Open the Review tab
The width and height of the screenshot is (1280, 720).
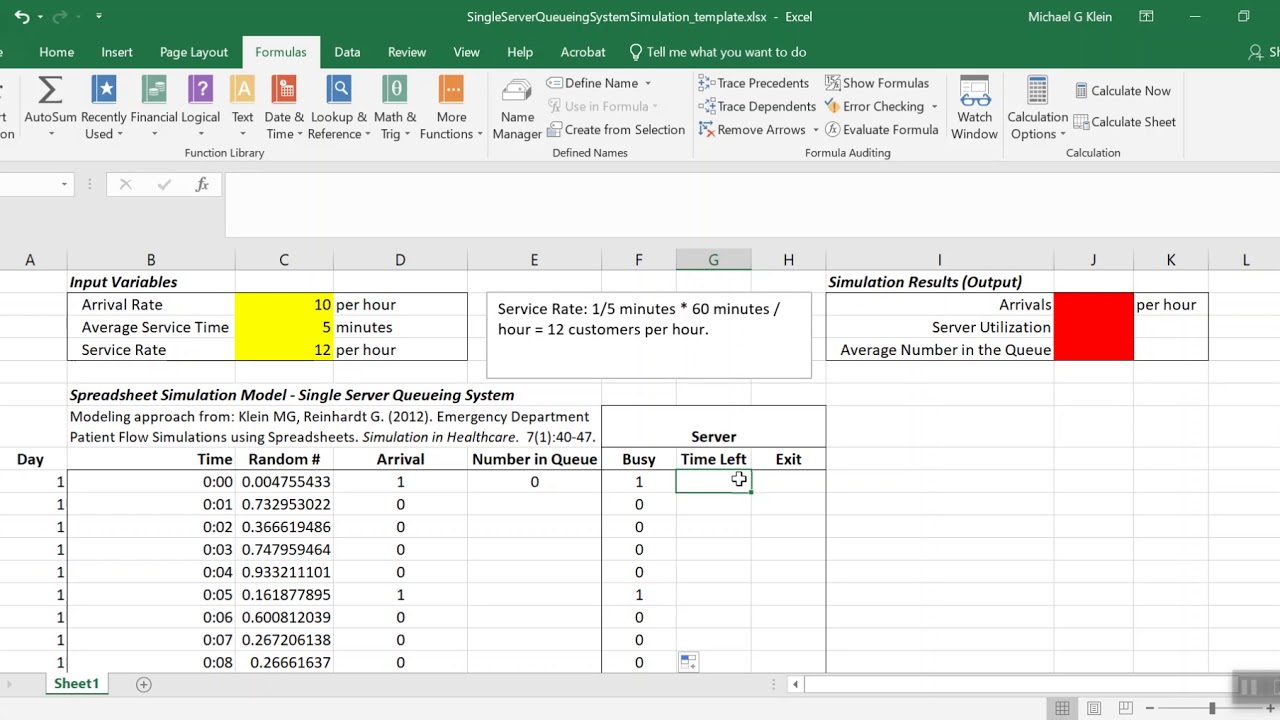tap(407, 52)
